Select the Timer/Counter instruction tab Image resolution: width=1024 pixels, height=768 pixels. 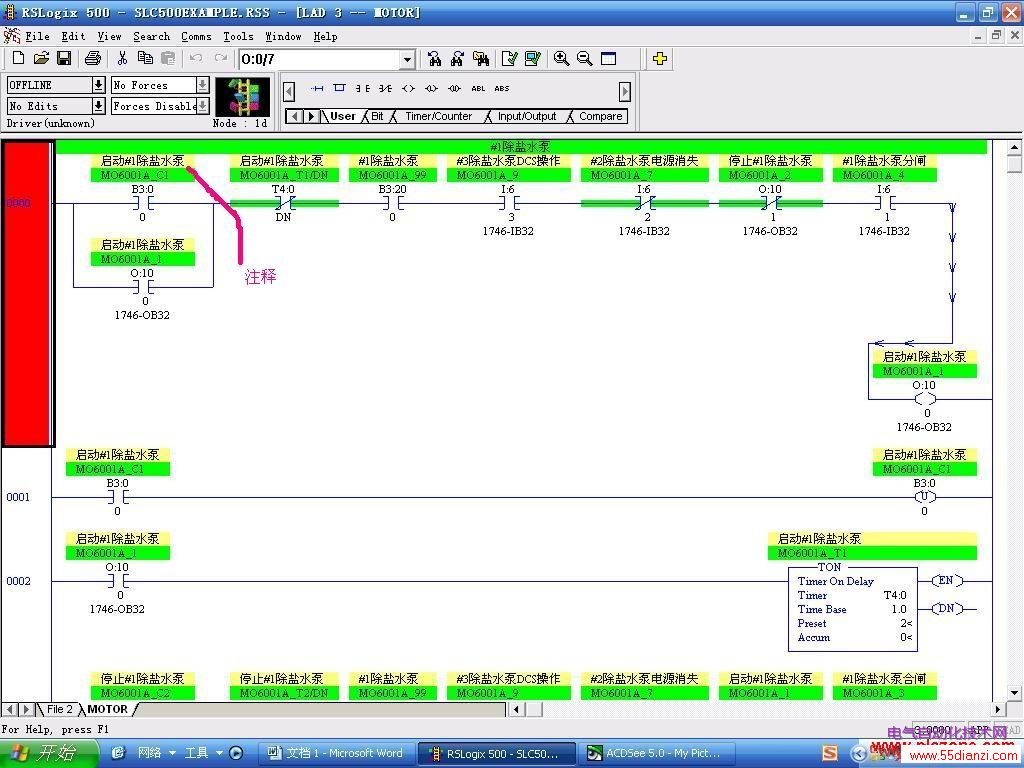tap(438, 116)
